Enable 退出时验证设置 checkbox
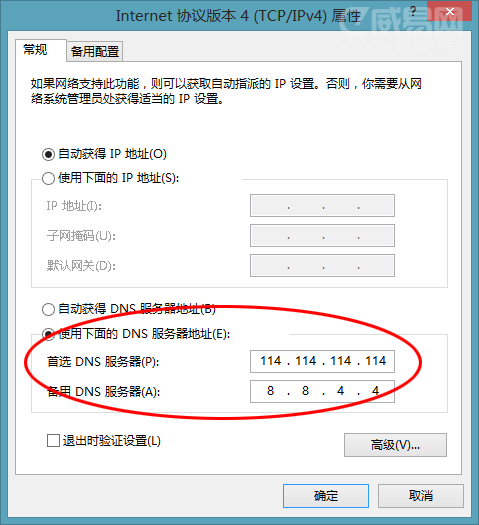This screenshot has height=525, width=479. click(x=53, y=441)
